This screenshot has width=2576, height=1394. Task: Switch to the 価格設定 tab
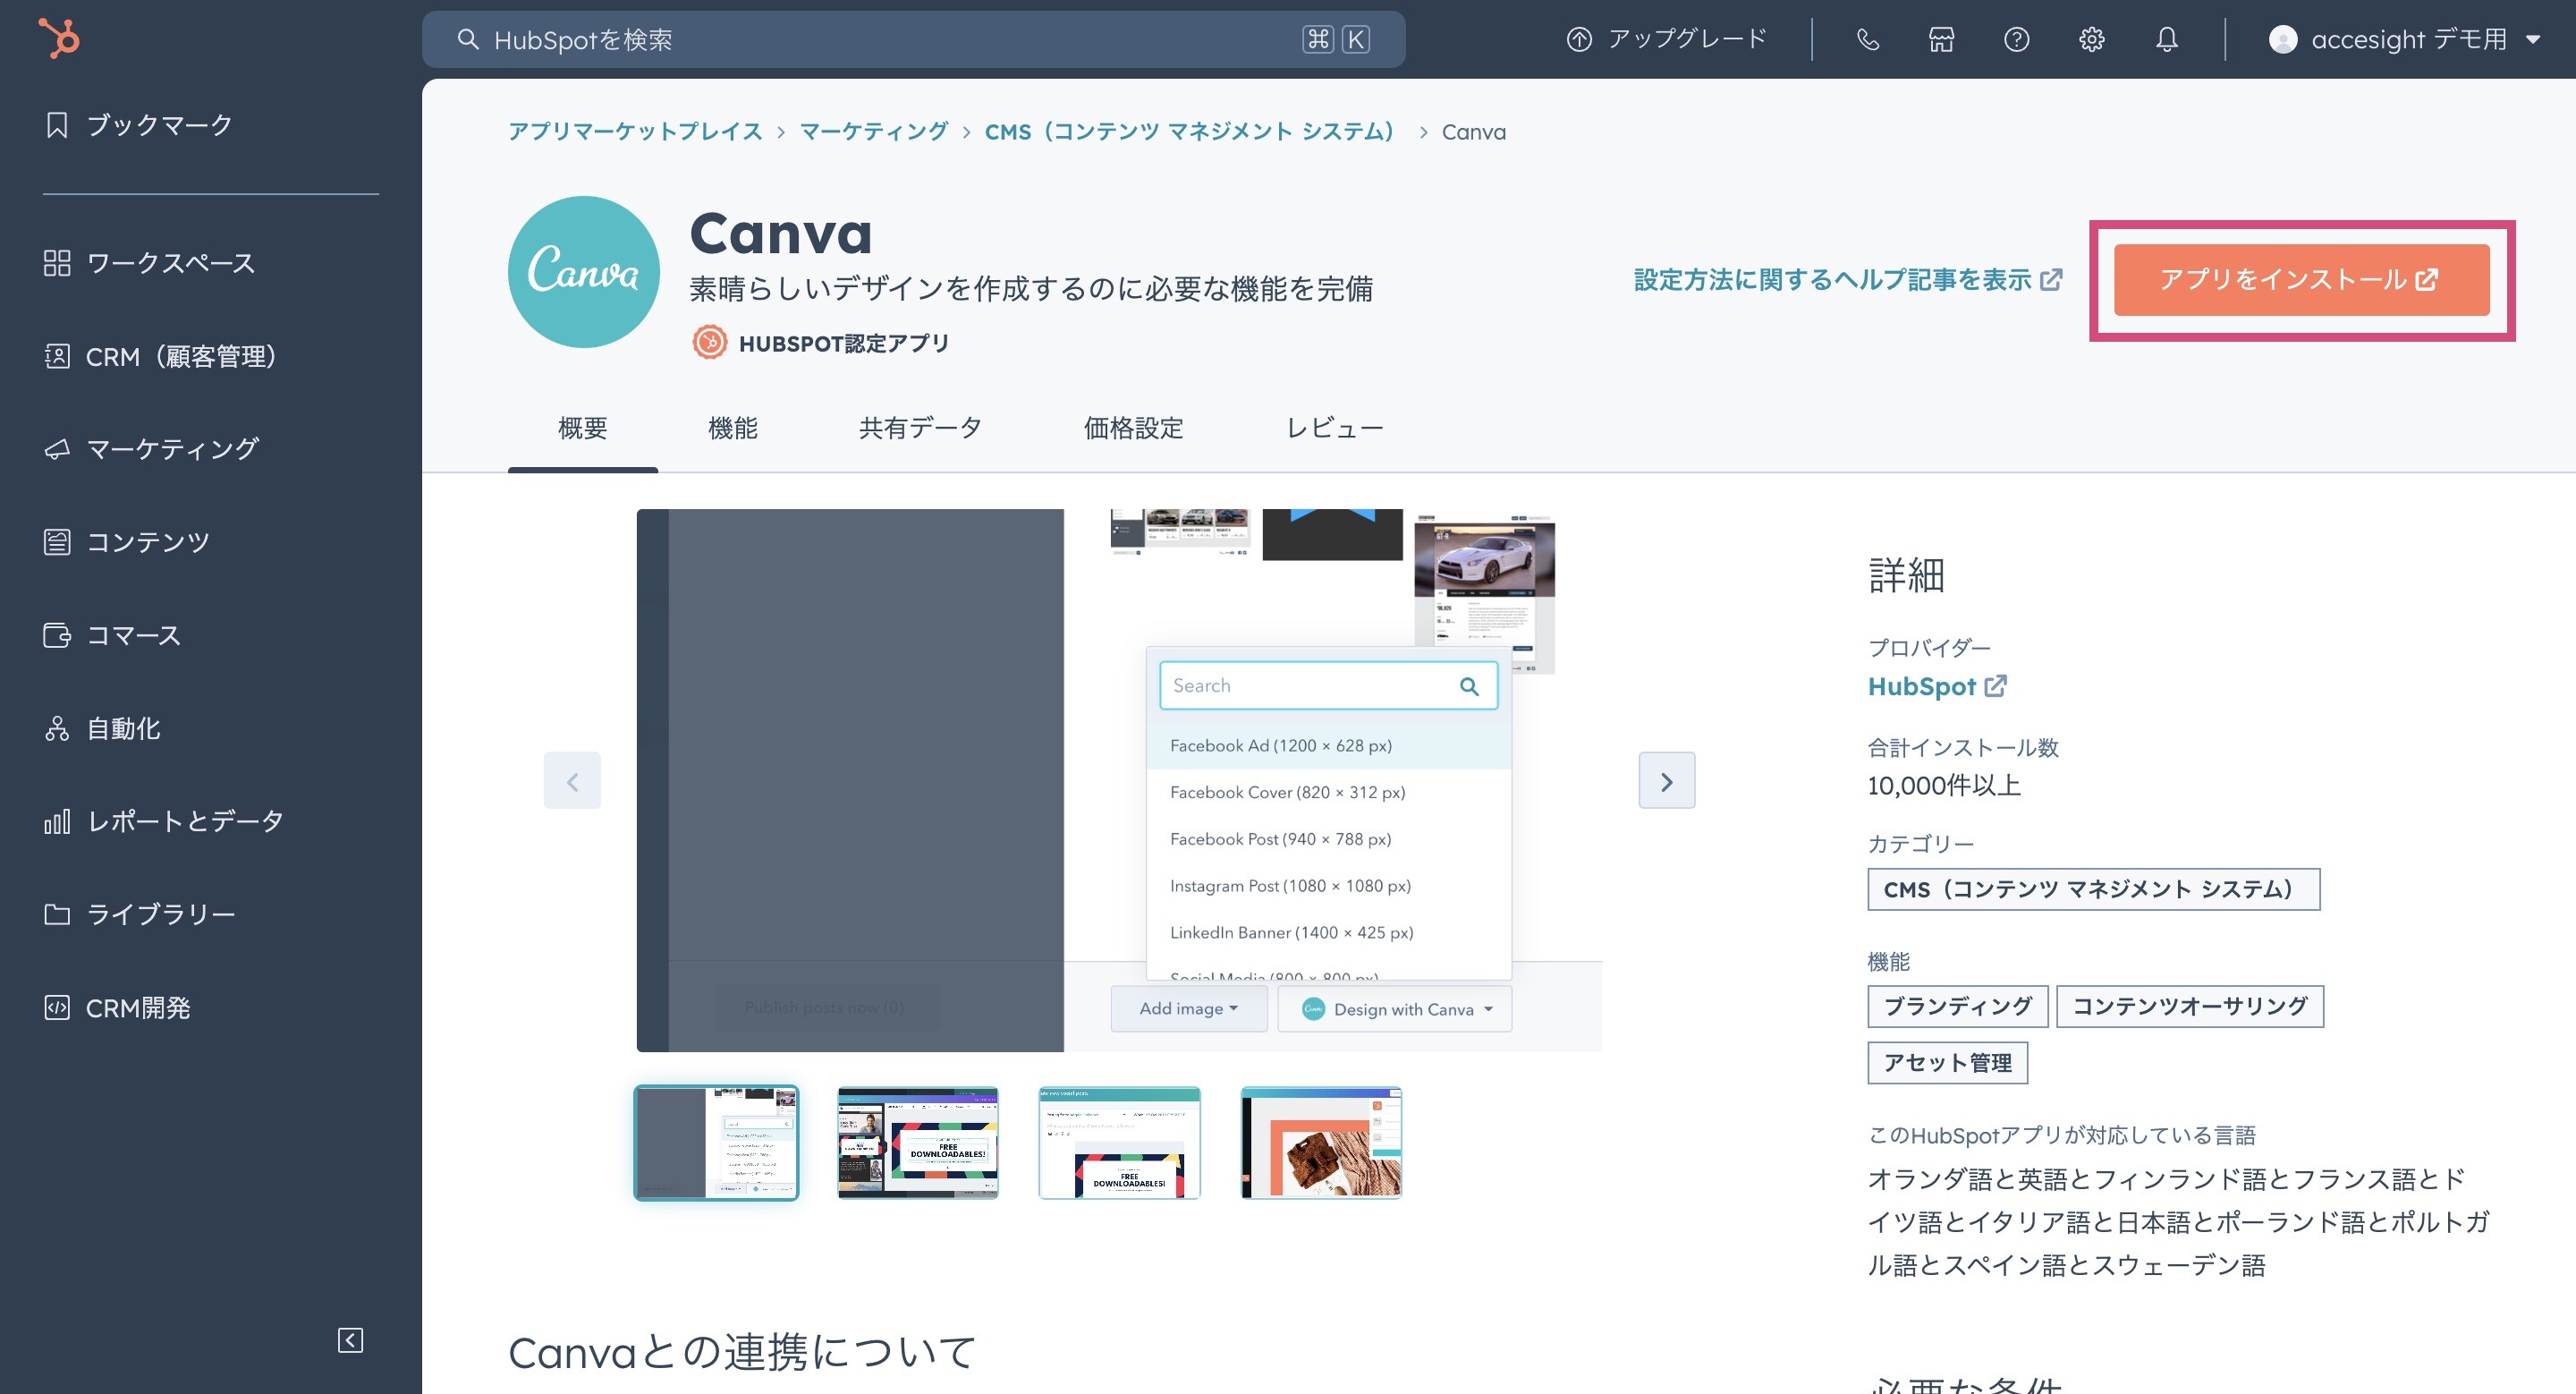(1133, 429)
